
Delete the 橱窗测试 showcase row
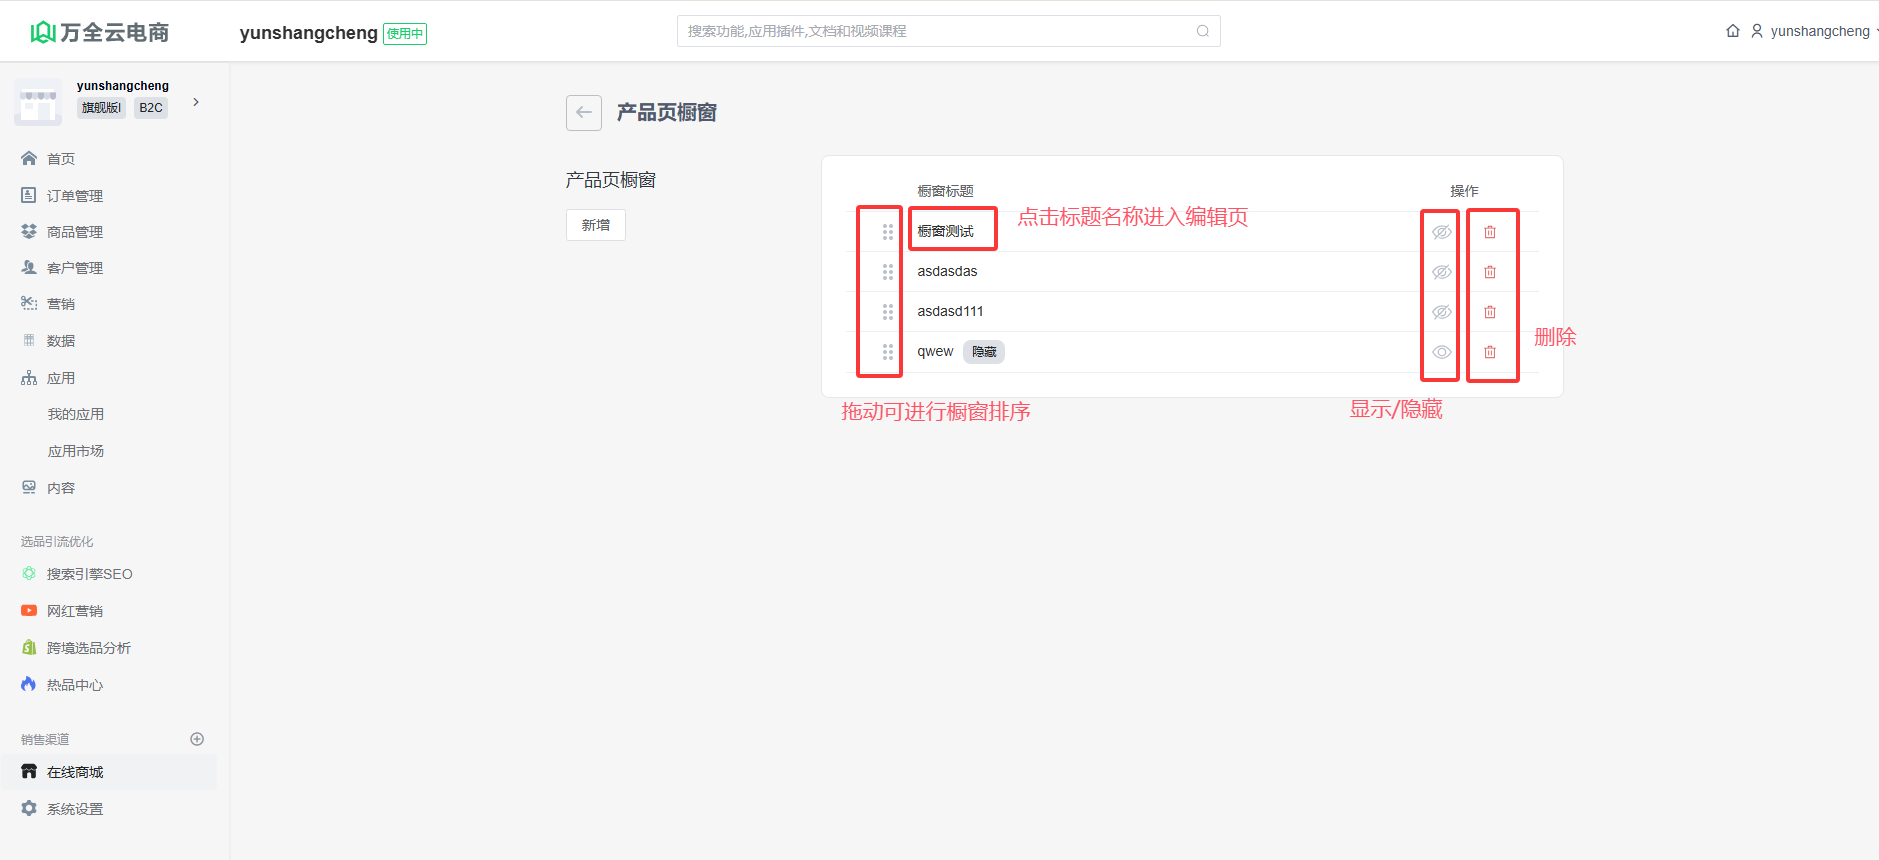[1489, 232]
